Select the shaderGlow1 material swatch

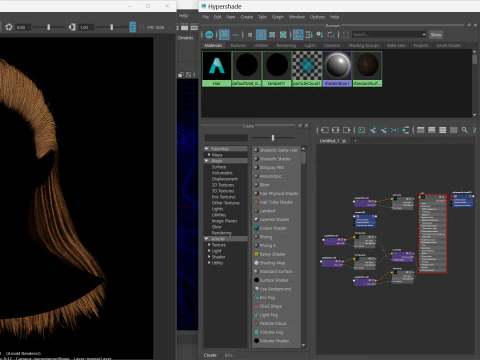(337, 69)
